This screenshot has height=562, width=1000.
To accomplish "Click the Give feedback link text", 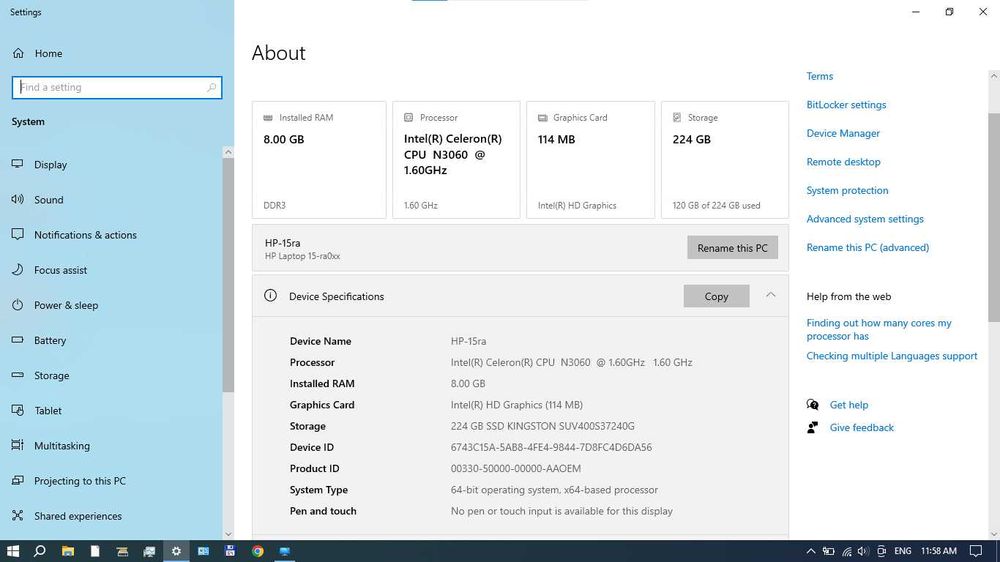I will point(862,427).
